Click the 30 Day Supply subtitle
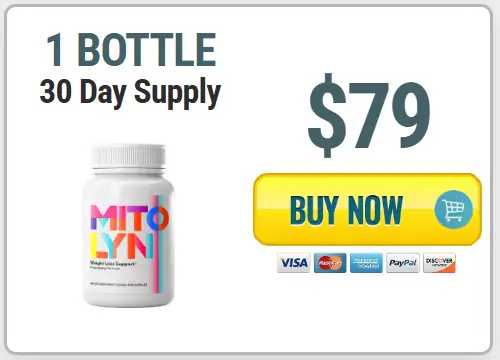Viewport: 500px width, 360px height. (x=130, y=92)
